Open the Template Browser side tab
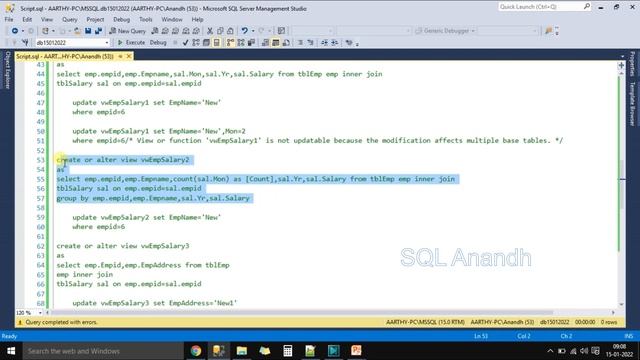This screenshot has height=360, width=640. 632,104
